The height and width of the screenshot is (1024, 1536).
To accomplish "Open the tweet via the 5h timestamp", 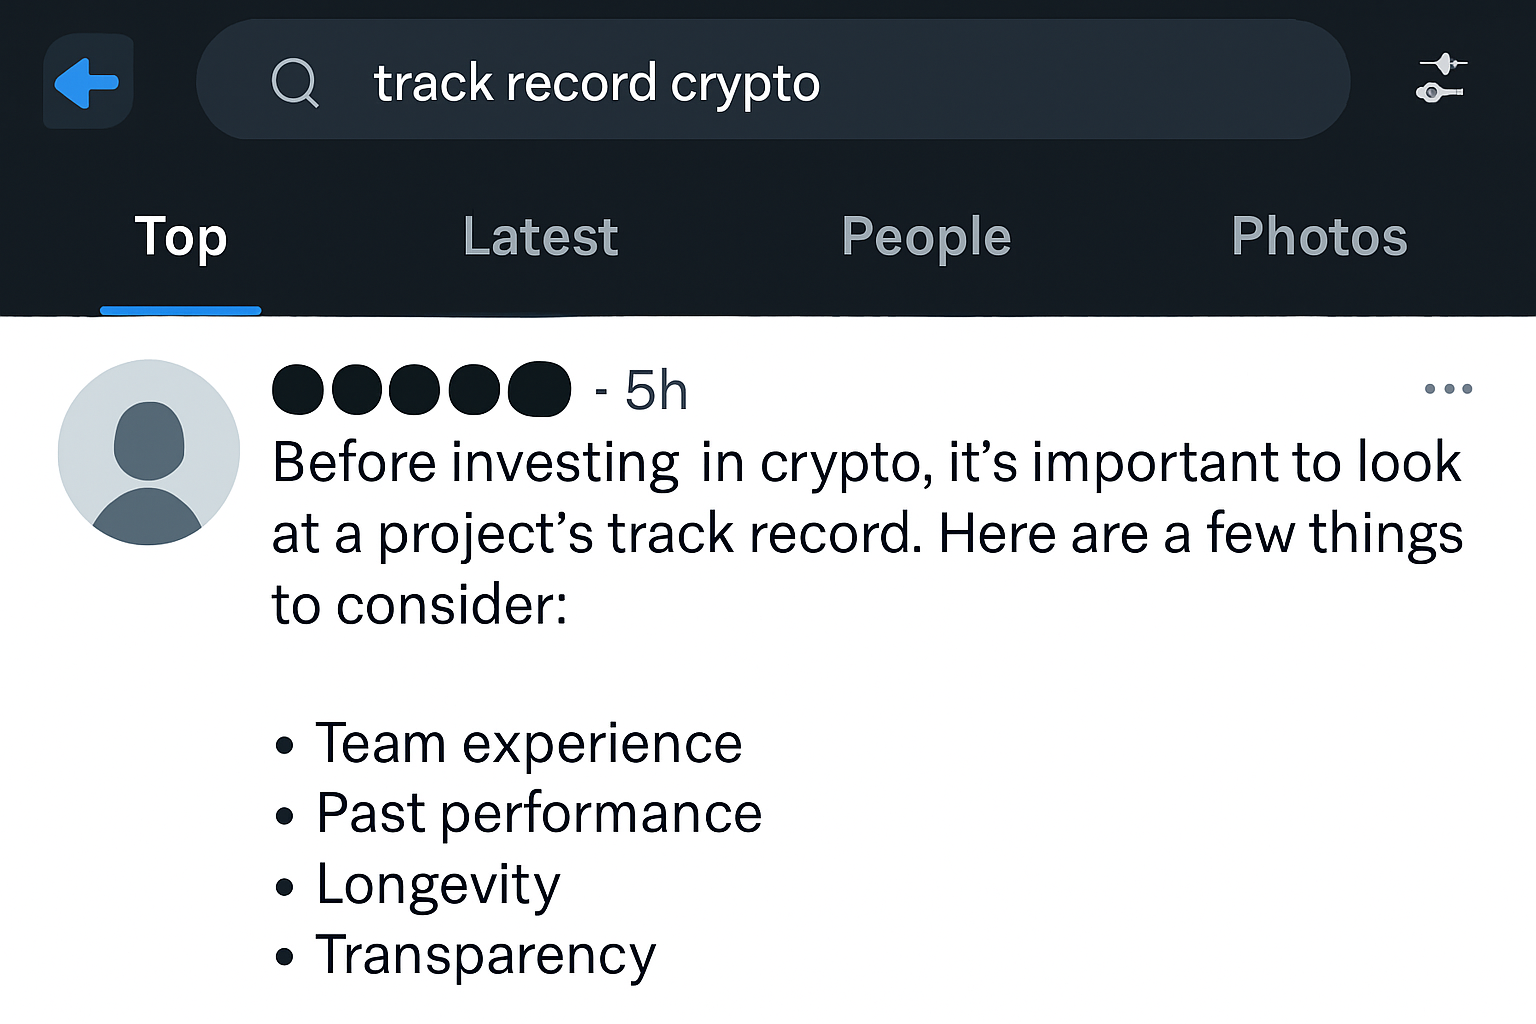I will click(x=655, y=389).
